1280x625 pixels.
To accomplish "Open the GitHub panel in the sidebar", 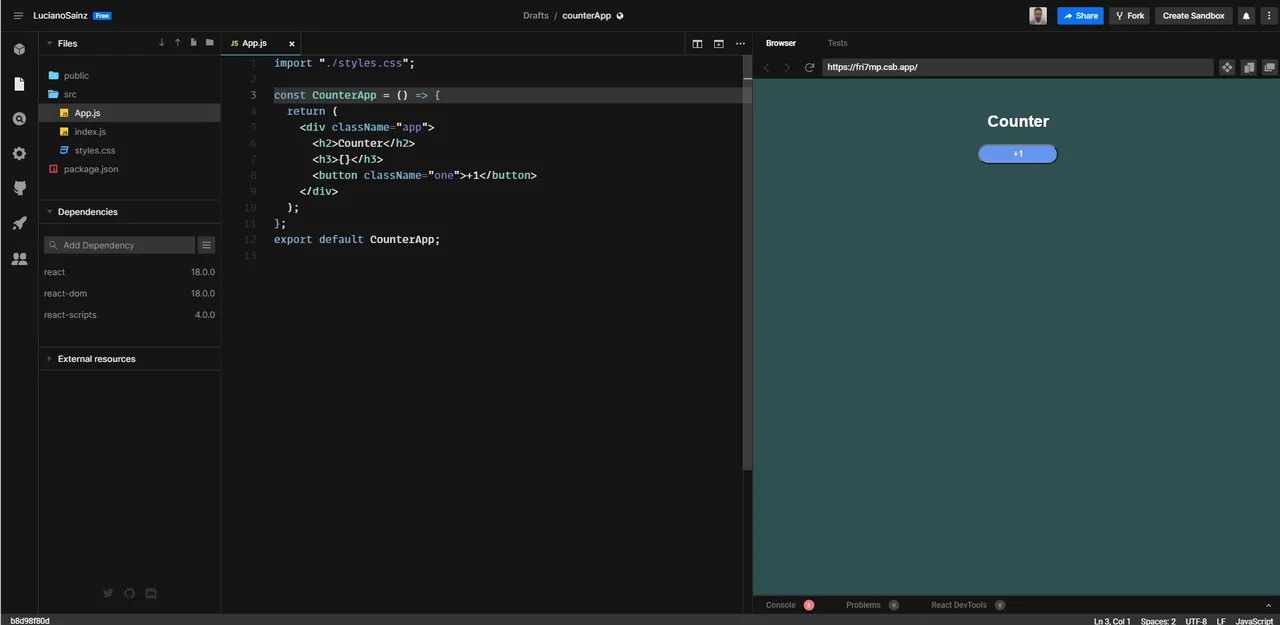I will tap(19, 188).
